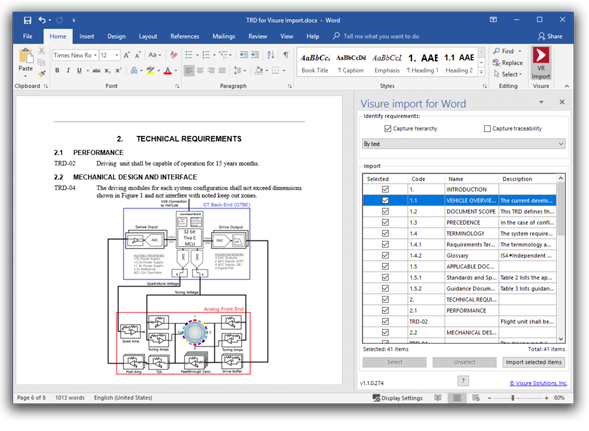
Task: Open the File tab
Action: [x=27, y=36]
